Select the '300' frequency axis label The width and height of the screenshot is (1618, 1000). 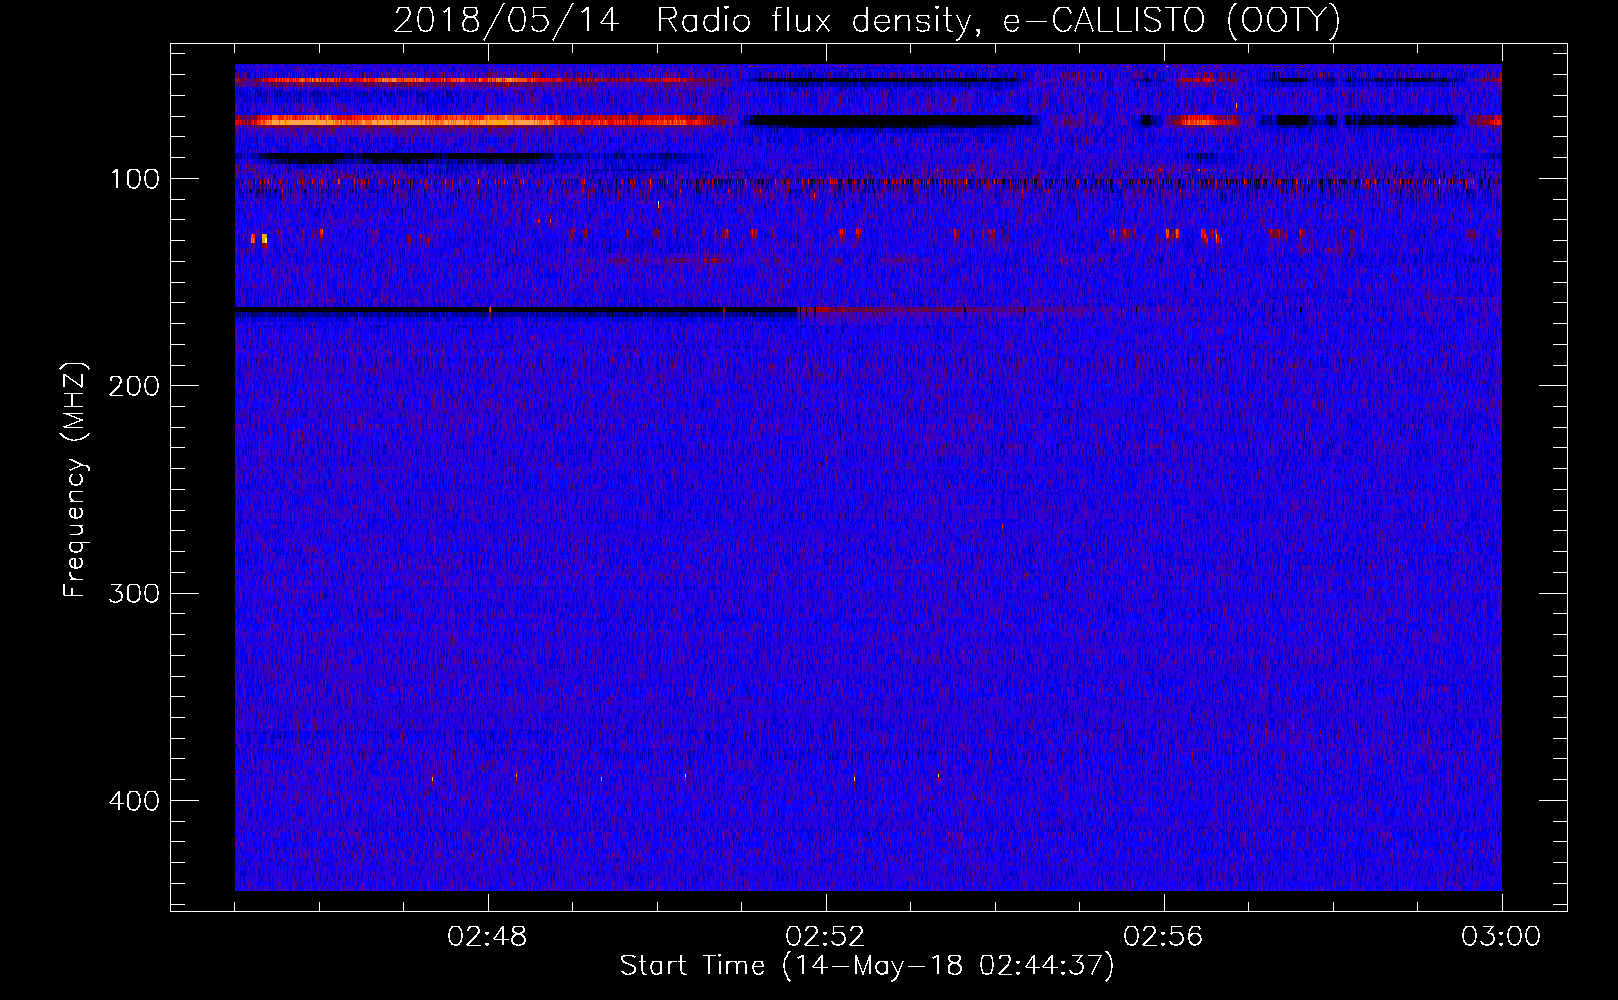[134, 593]
